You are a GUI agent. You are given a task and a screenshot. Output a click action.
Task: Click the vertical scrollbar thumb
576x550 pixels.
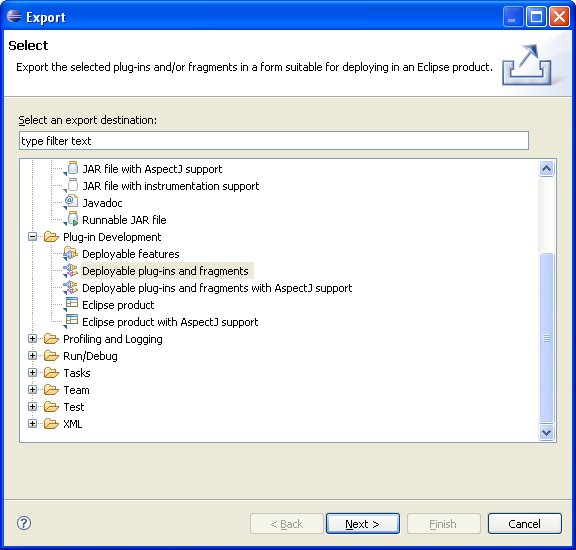547,338
